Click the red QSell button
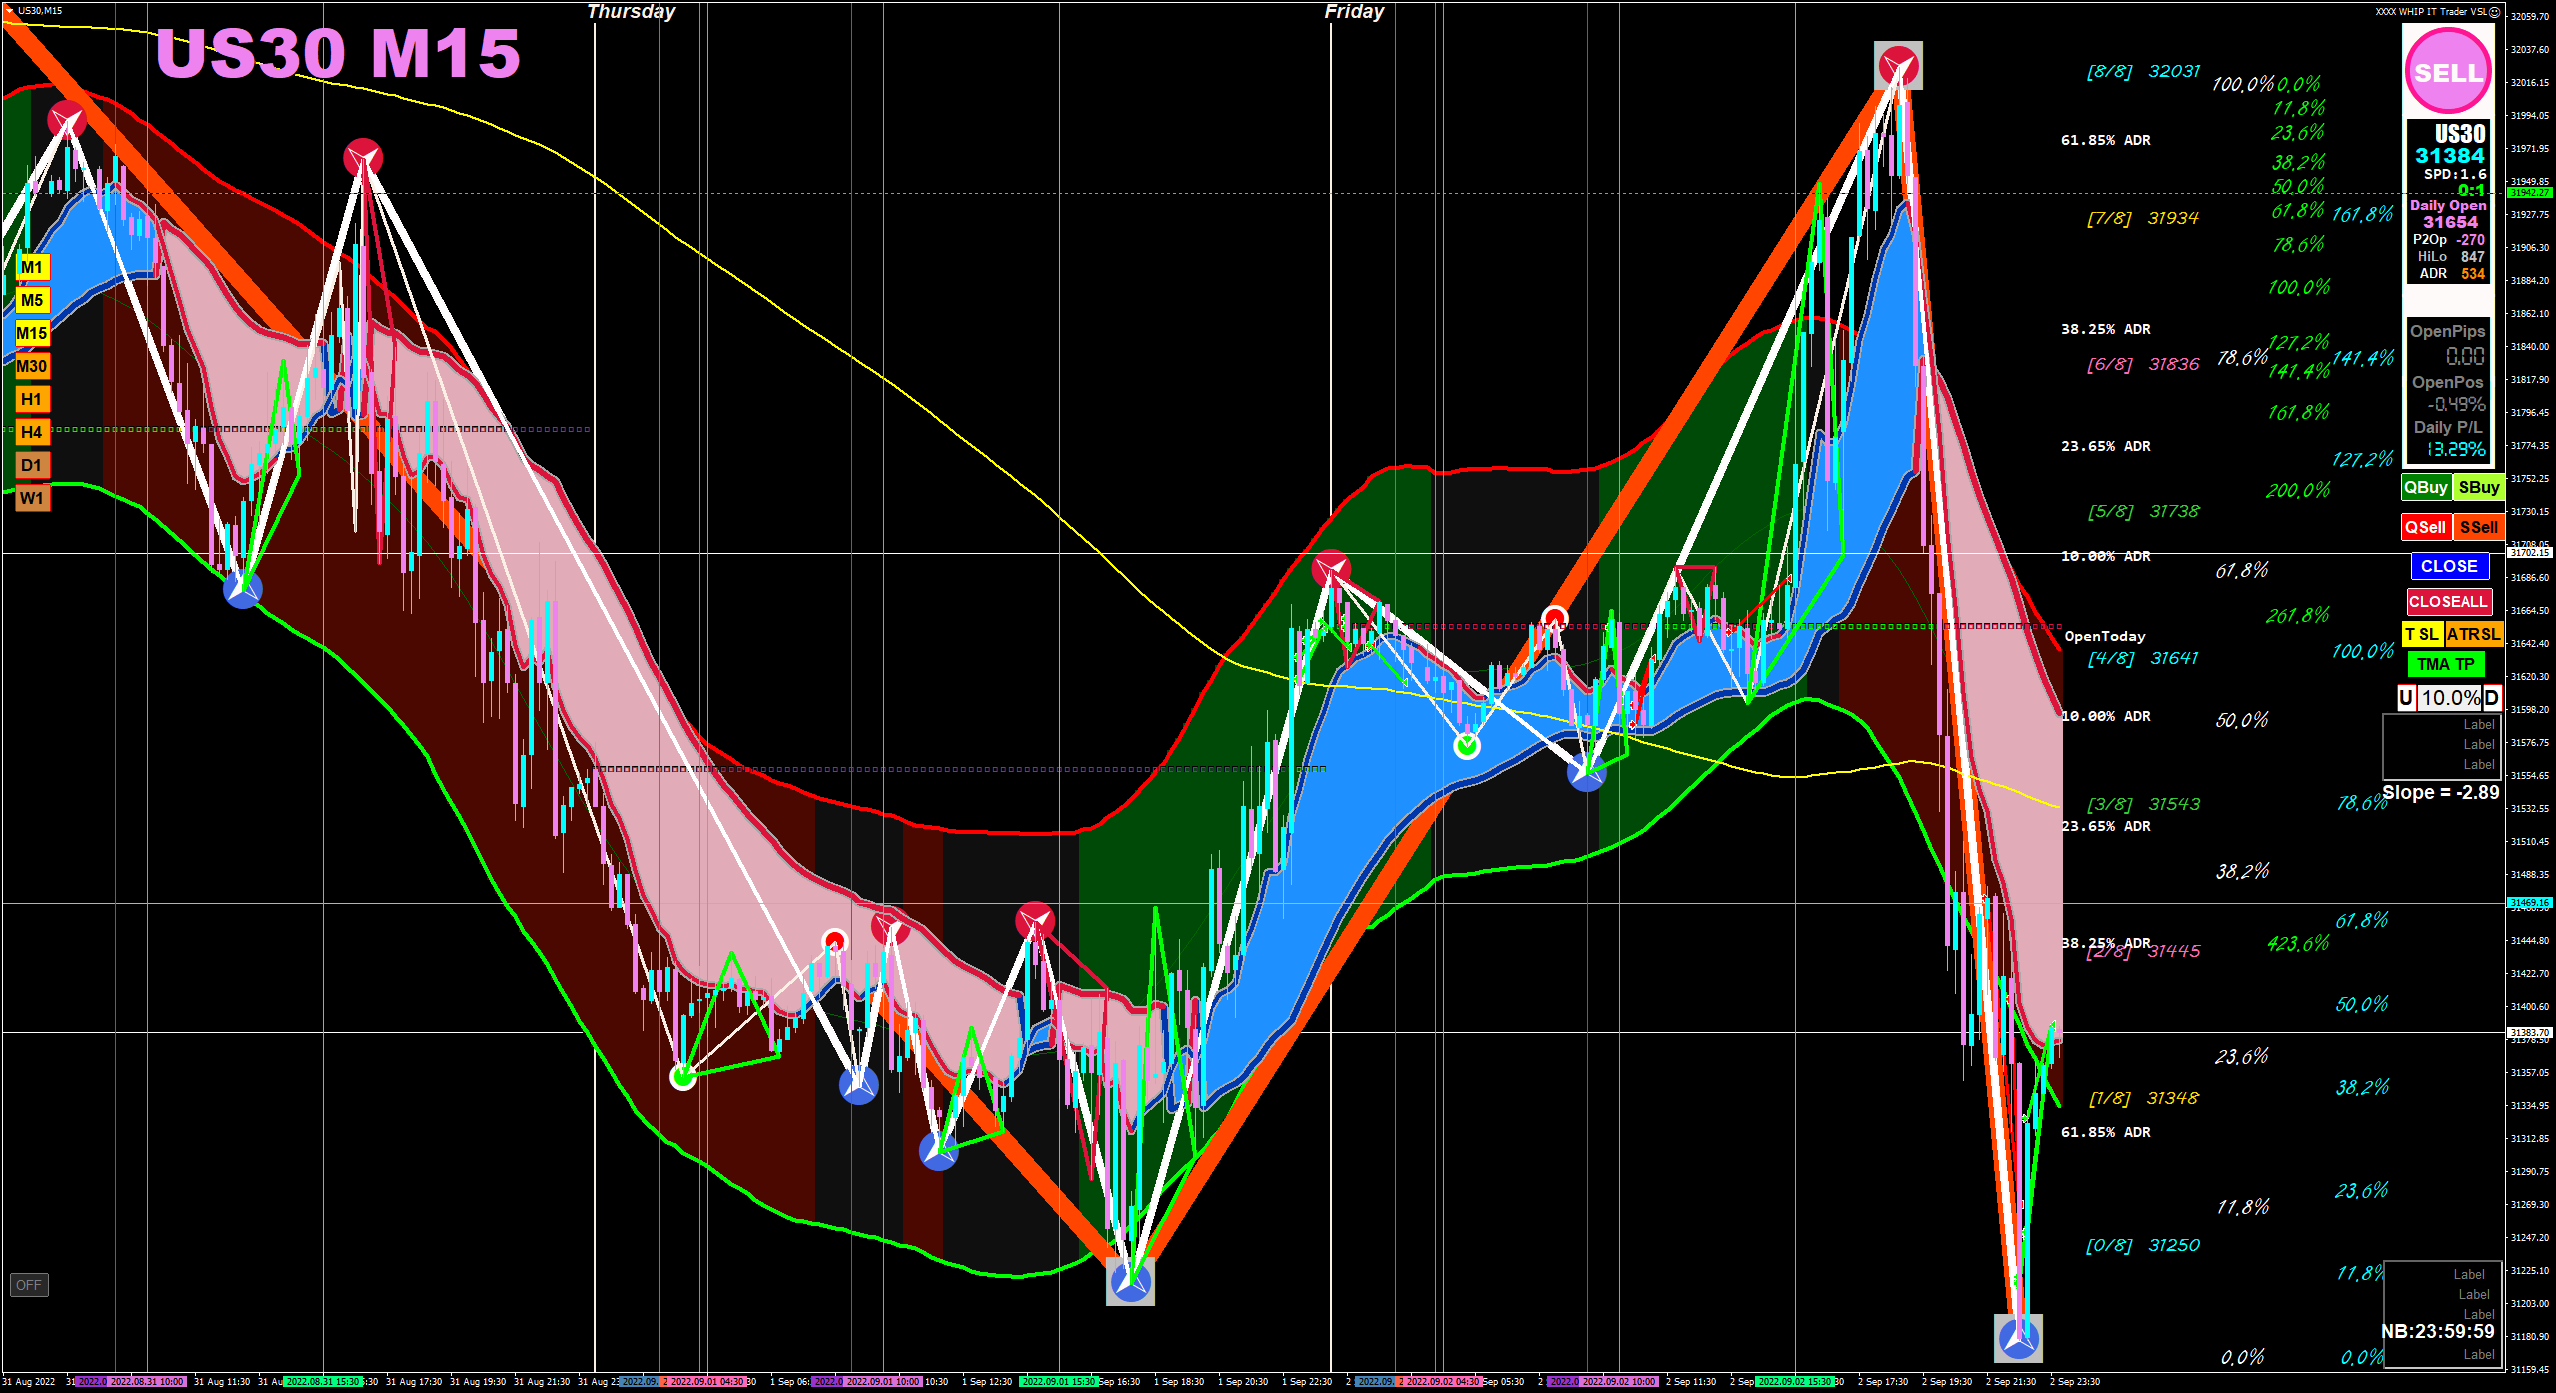The height and width of the screenshot is (1393, 2556). coord(2425,527)
